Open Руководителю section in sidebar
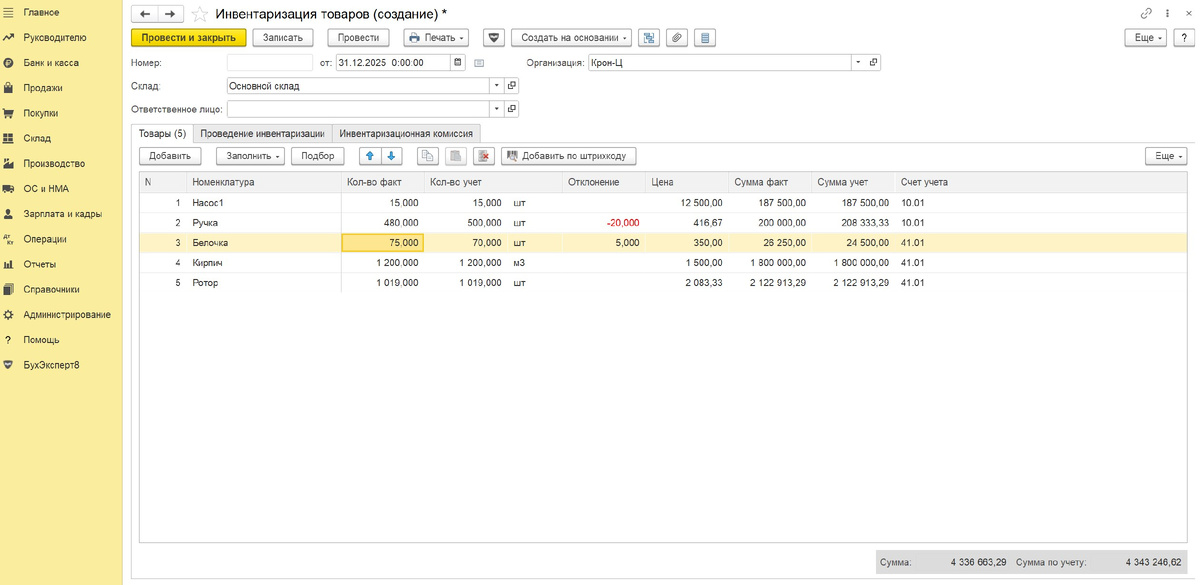Screen dimensions: 1200x585 pyautogui.click(x=55, y=37)
